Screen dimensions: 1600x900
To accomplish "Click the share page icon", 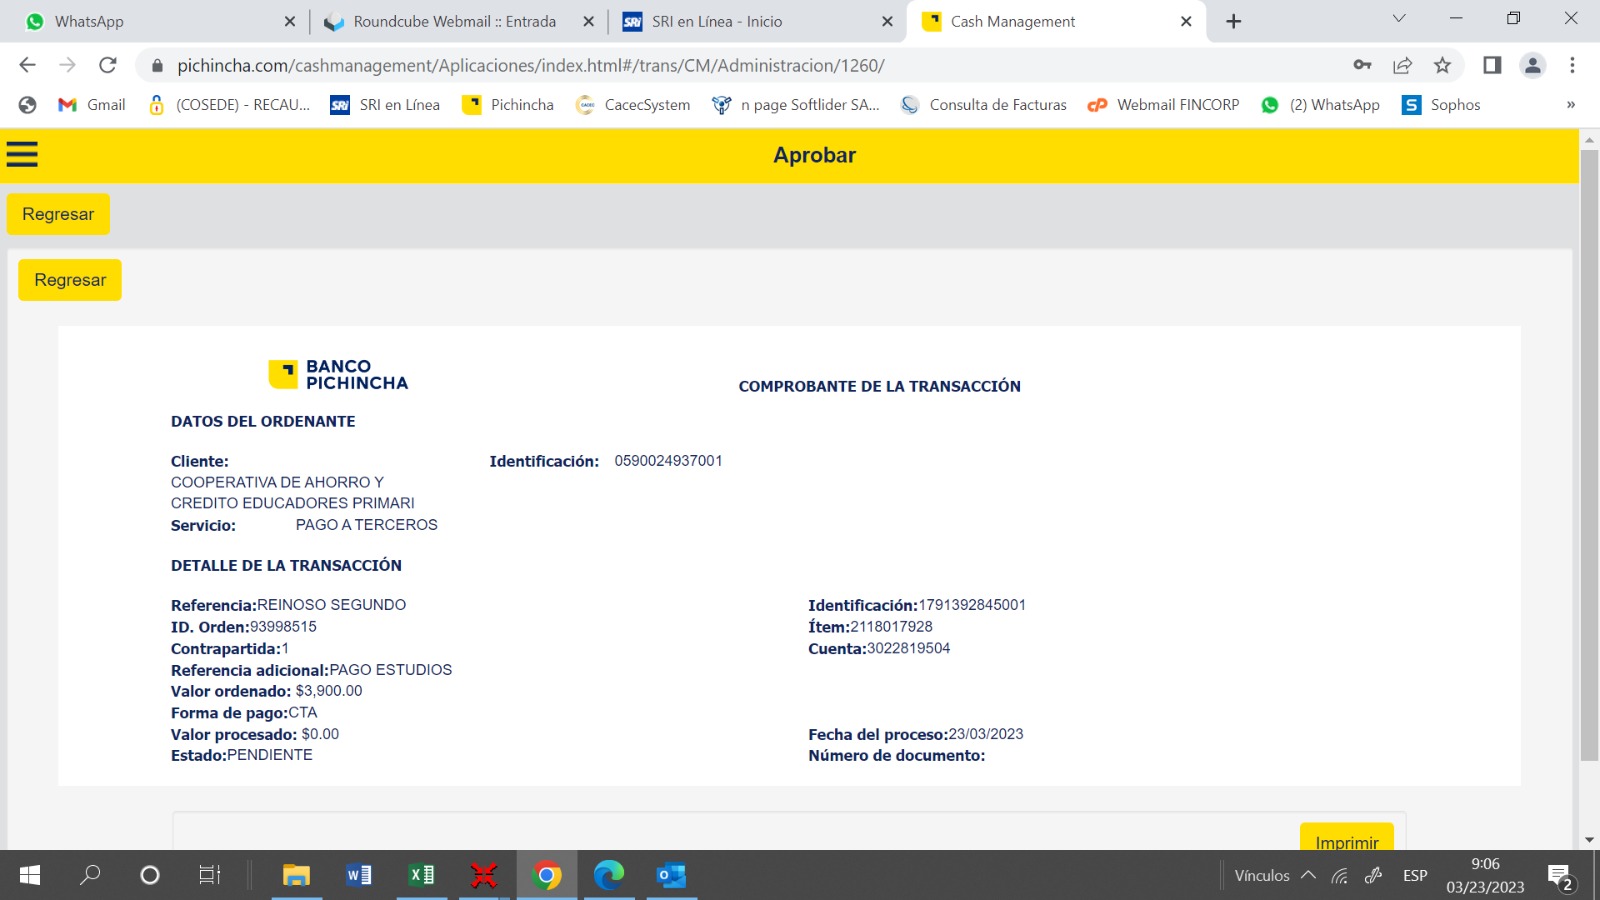I will [x=1402, y=65].
